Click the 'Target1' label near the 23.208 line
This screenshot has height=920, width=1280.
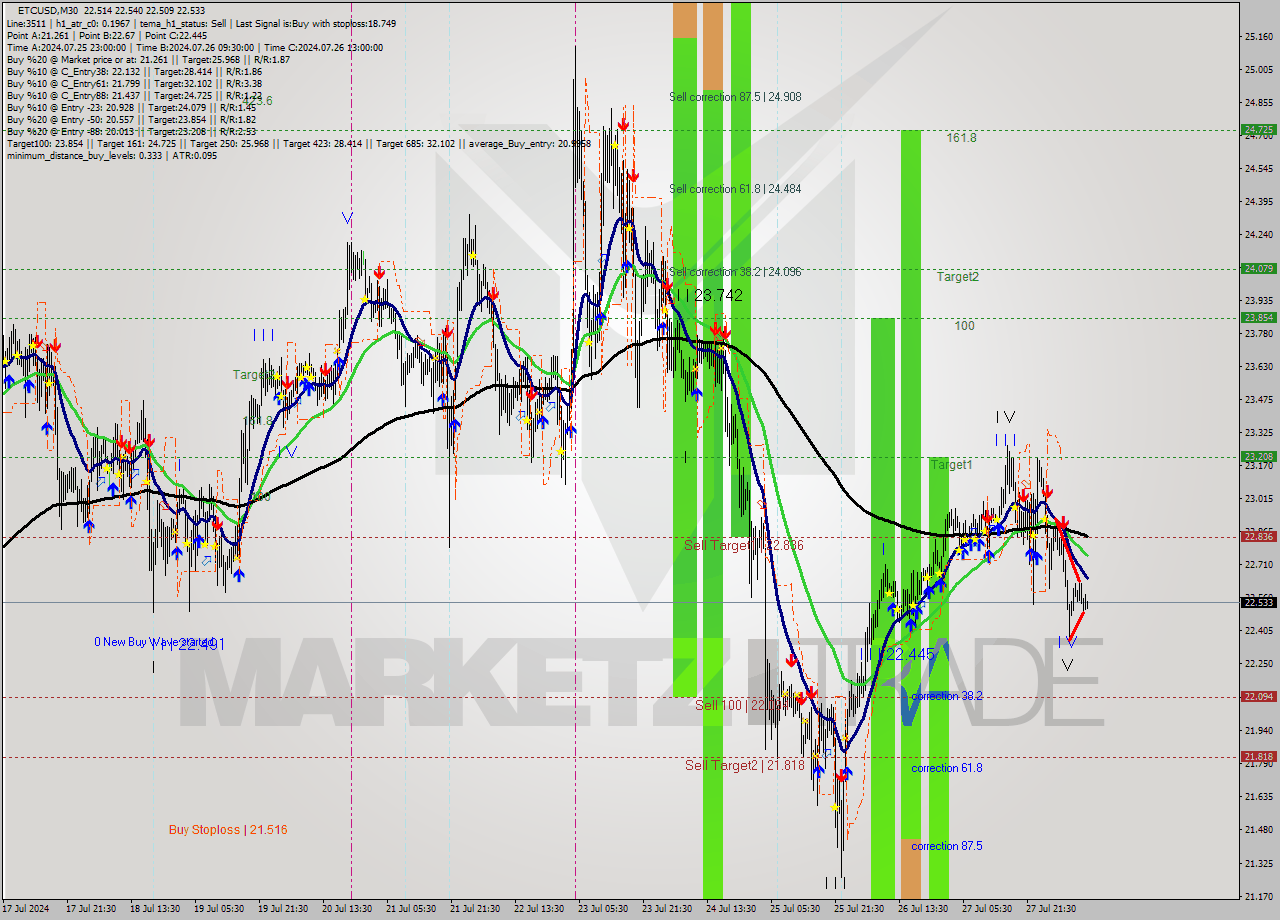951,465
